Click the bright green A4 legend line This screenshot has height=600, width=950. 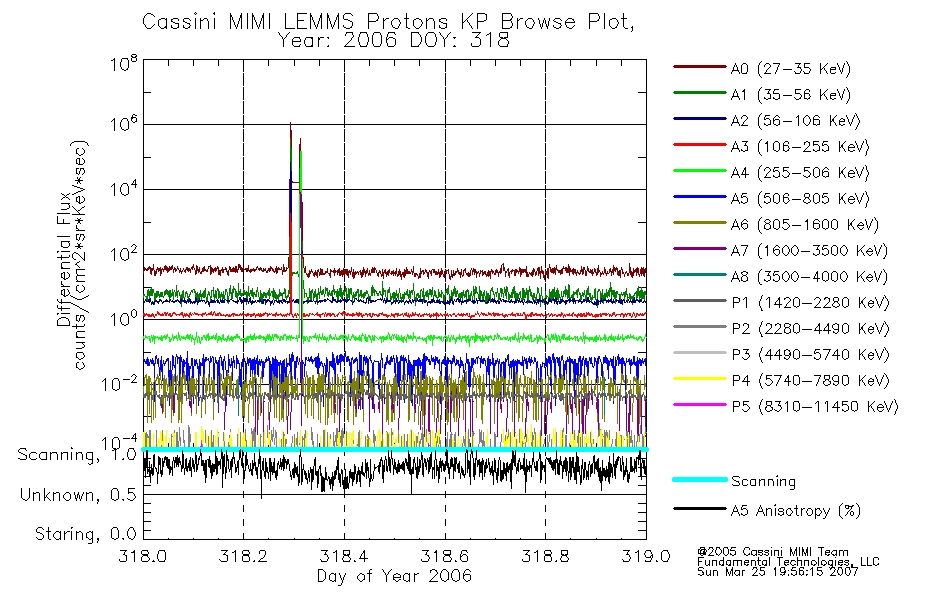point(700,171)
